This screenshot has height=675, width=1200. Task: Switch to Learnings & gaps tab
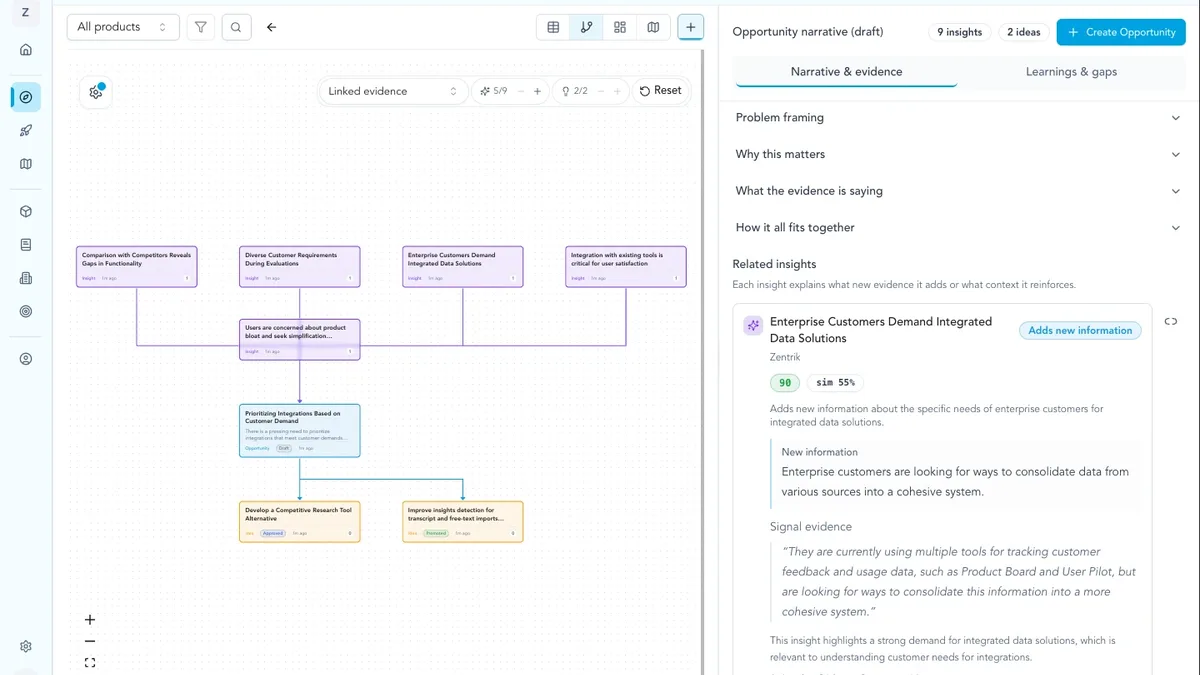(x=1071, y=72)
